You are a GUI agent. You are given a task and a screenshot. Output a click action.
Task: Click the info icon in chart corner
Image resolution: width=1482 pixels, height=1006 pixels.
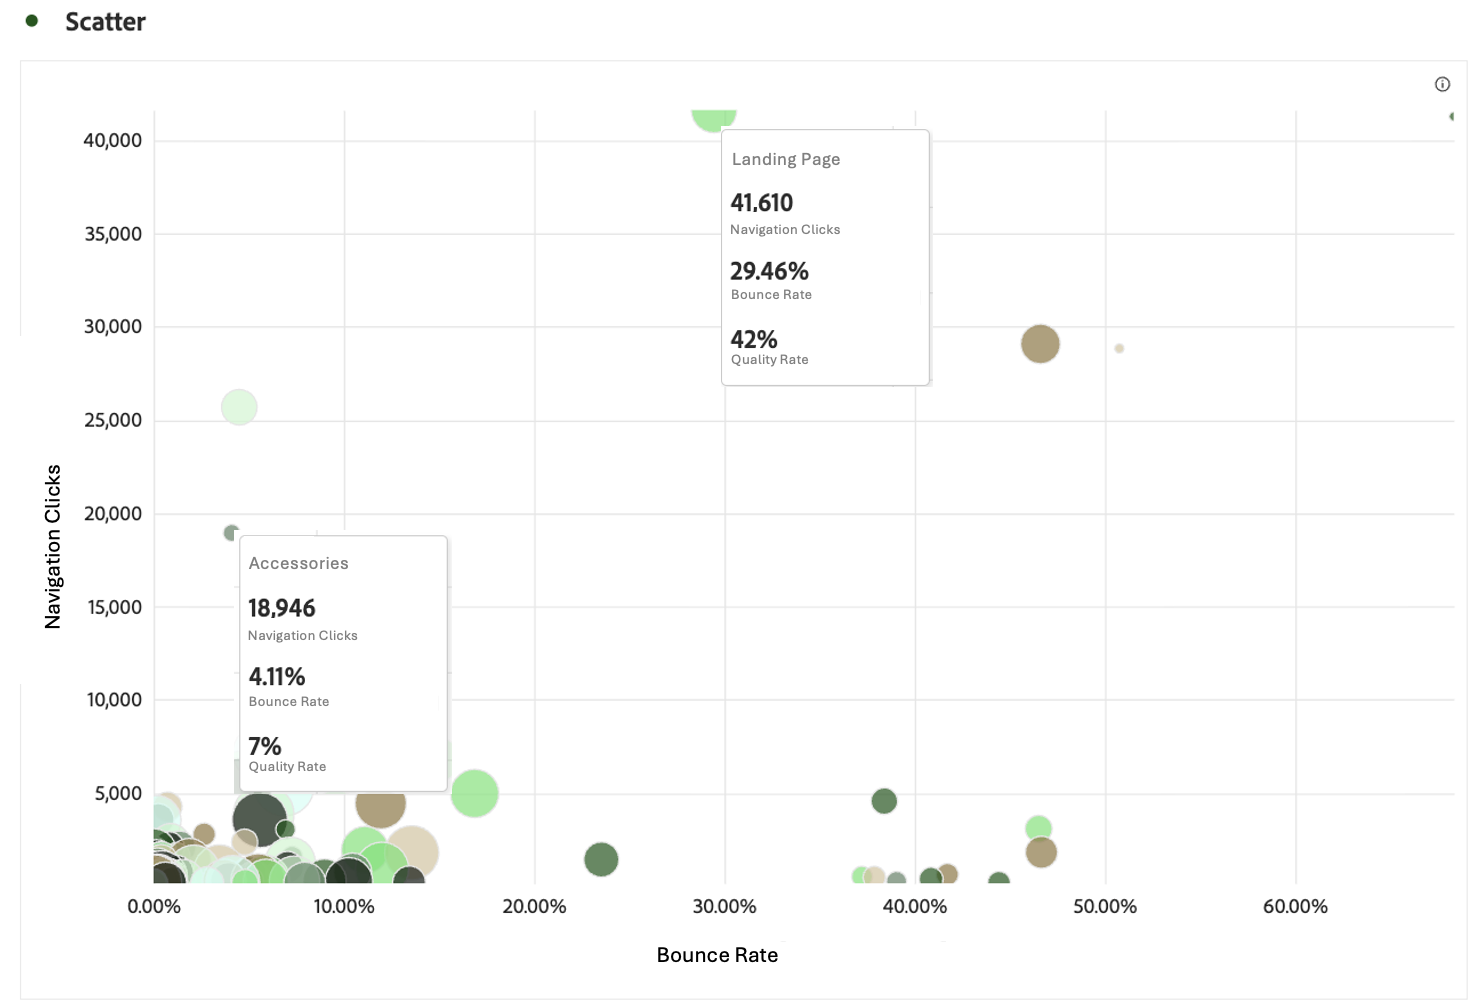[x=1442, y=84]
